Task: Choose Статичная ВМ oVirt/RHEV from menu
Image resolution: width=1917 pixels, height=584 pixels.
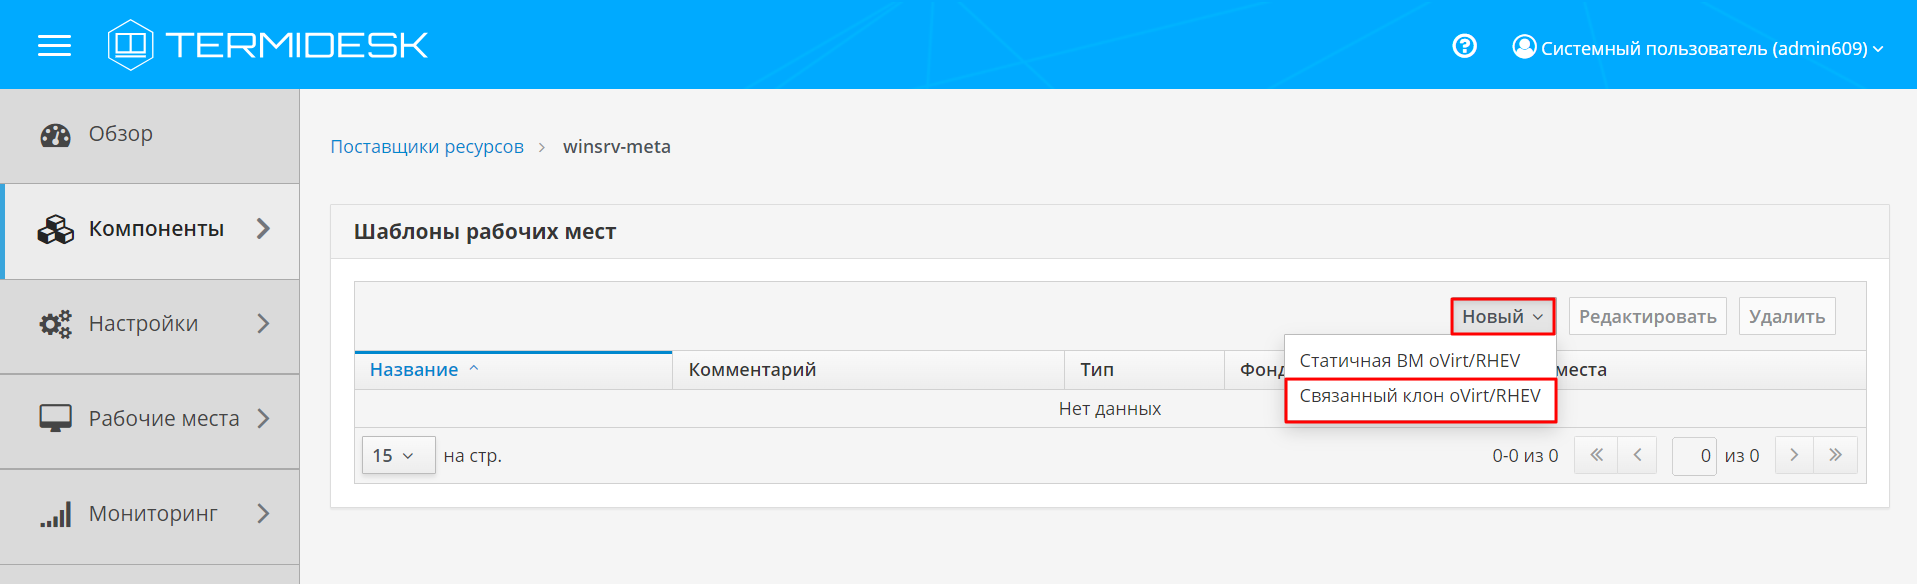Action: [1410, 360]
